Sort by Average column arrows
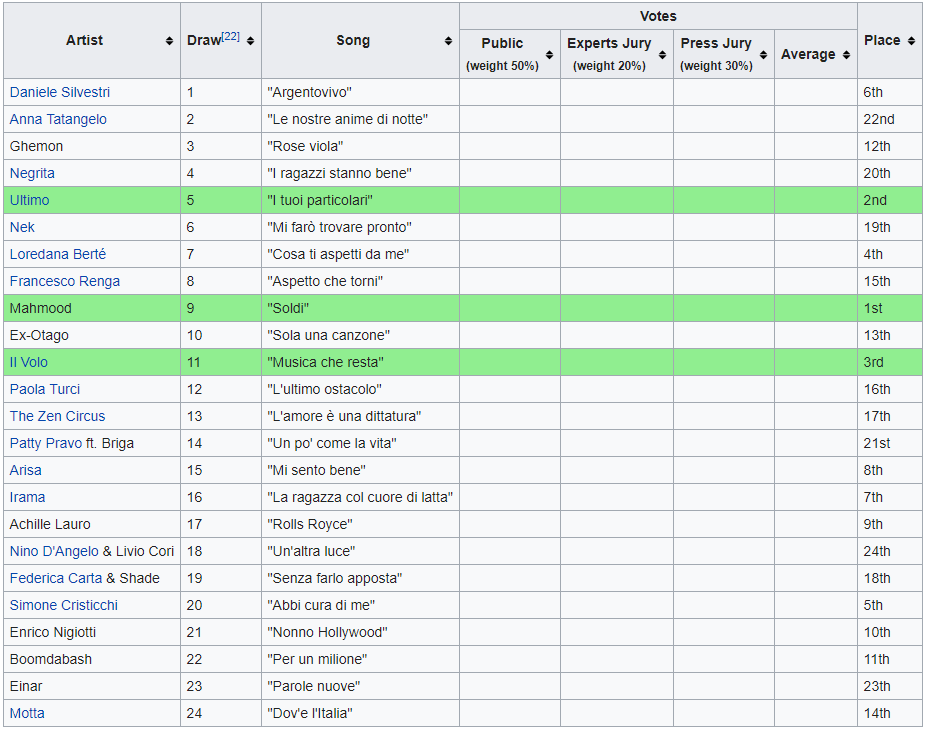 click(x=846, y=55)
